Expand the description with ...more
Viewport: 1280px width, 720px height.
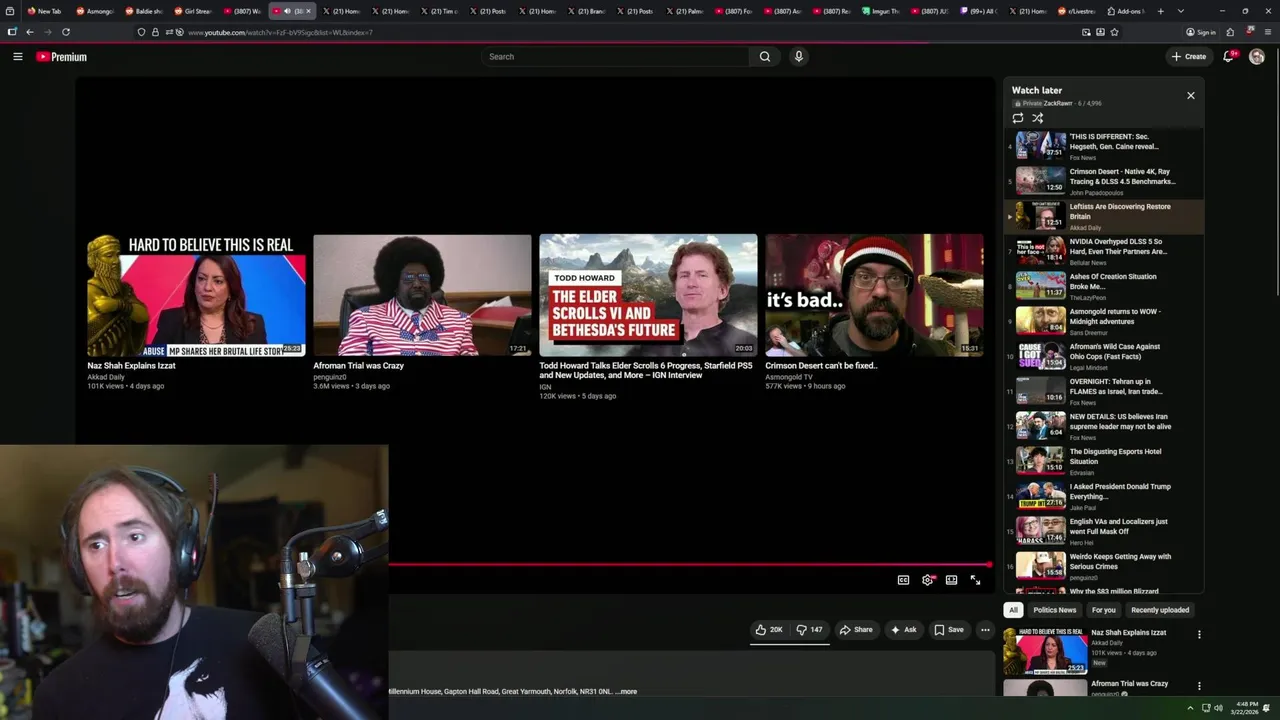627,691
